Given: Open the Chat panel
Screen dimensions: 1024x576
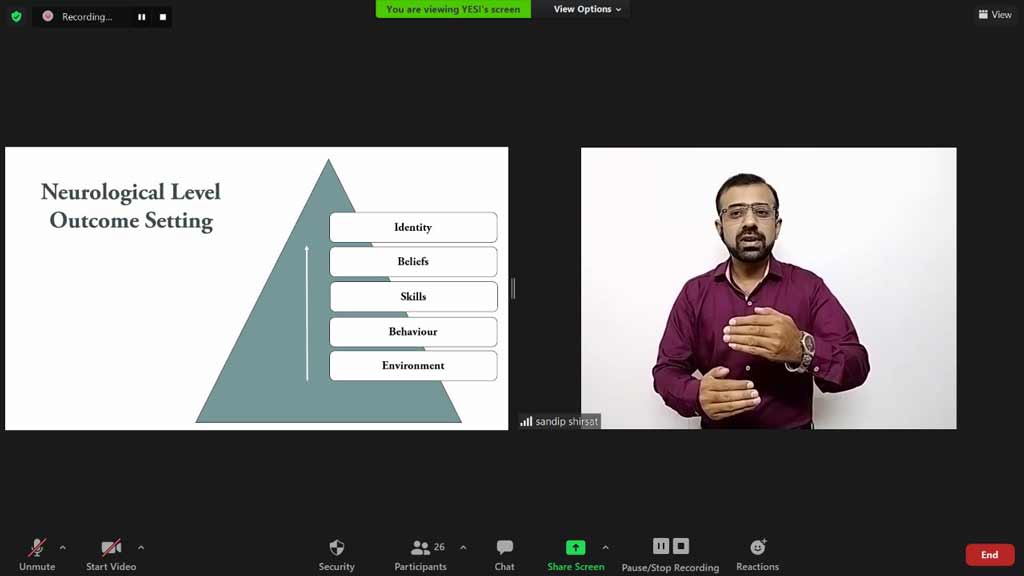Looking at the screenshot, I should point(504,547).
